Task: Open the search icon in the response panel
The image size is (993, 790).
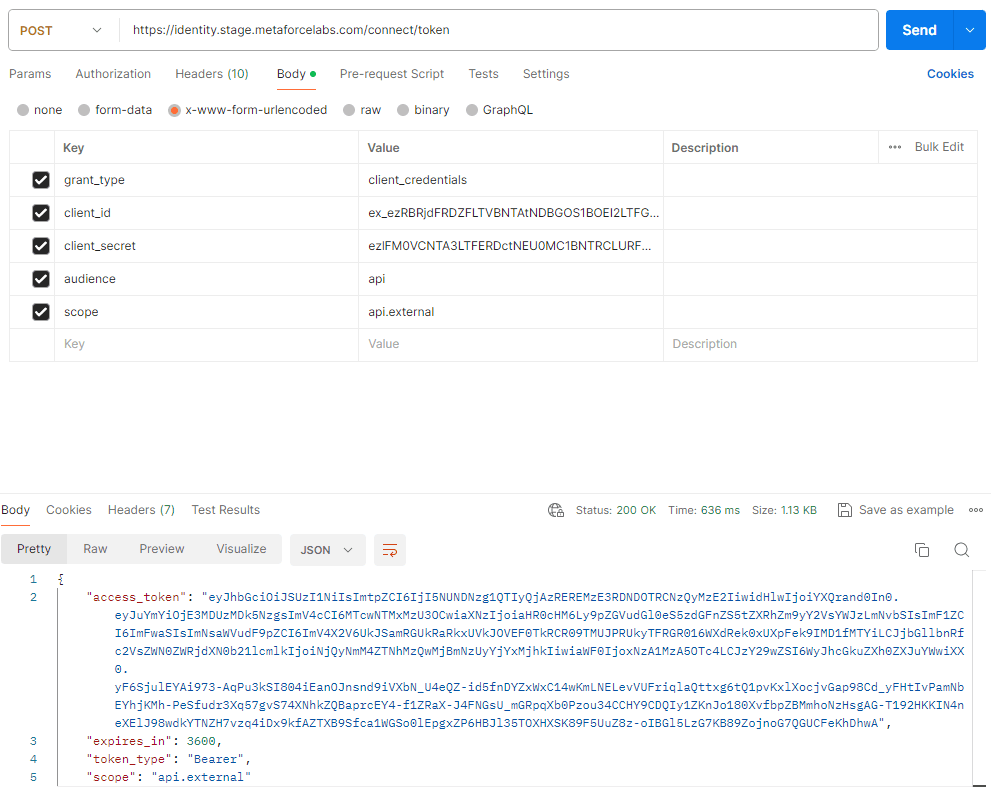Action: [961, 549]
